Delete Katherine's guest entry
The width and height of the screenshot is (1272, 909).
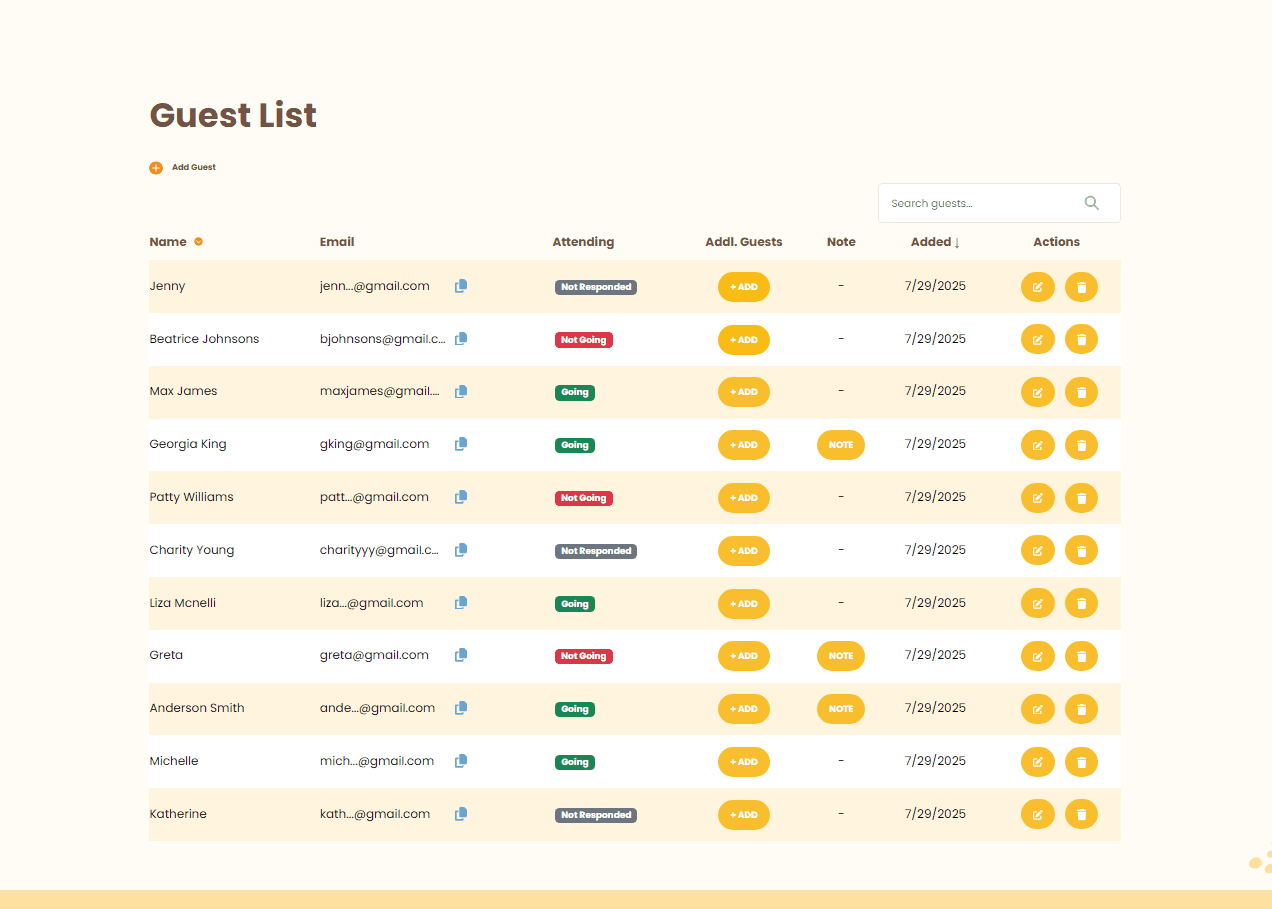coord(1081,815)
